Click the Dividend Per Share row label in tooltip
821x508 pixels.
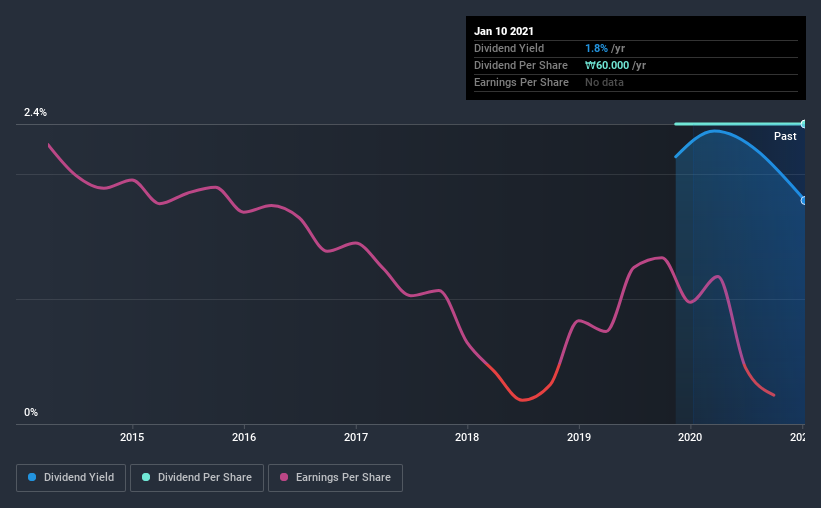[x=520, y=65]
